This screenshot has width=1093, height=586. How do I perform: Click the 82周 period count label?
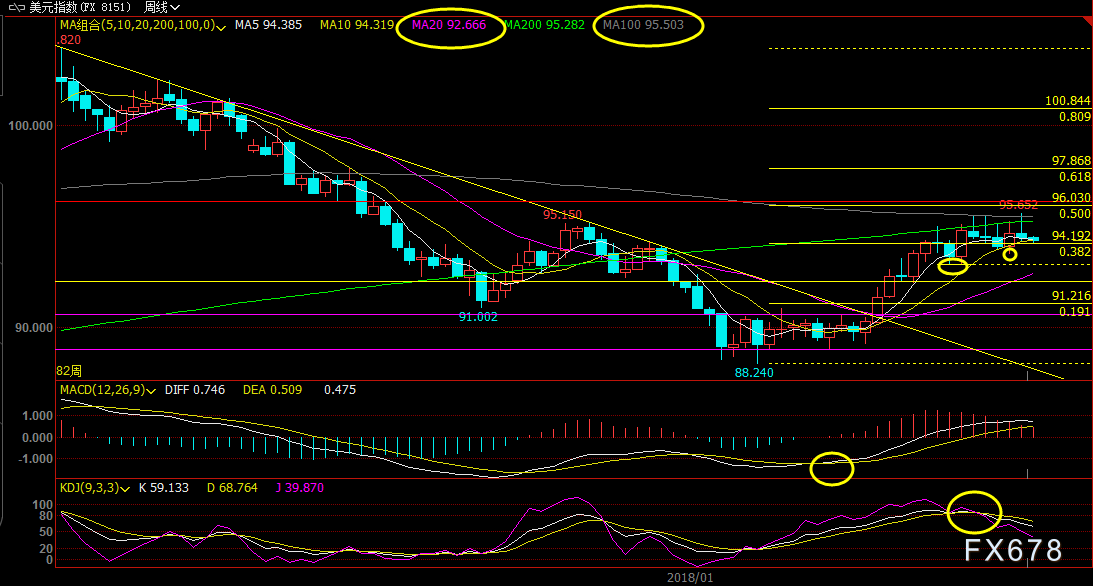click(x=69, y=371)
